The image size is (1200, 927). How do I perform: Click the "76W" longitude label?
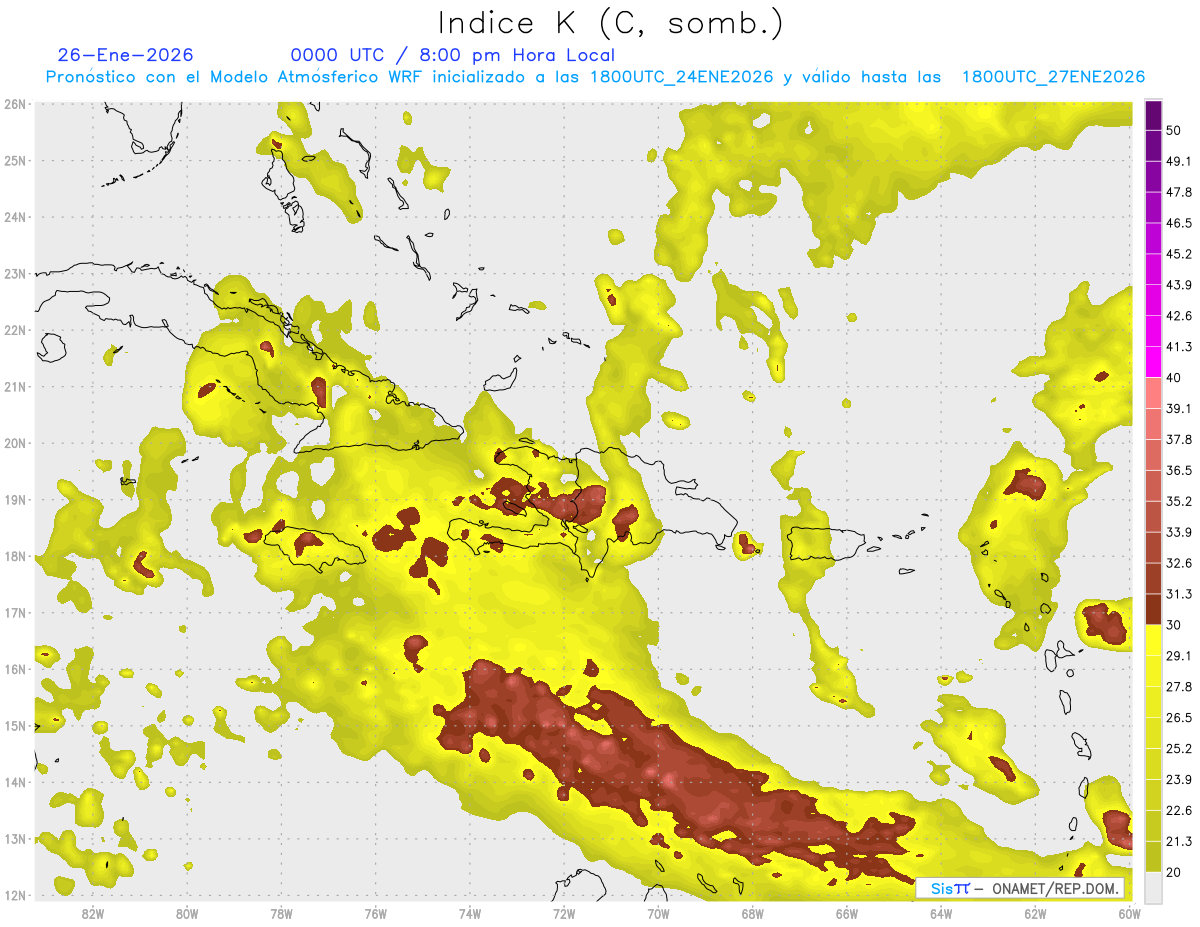point(375,913)
